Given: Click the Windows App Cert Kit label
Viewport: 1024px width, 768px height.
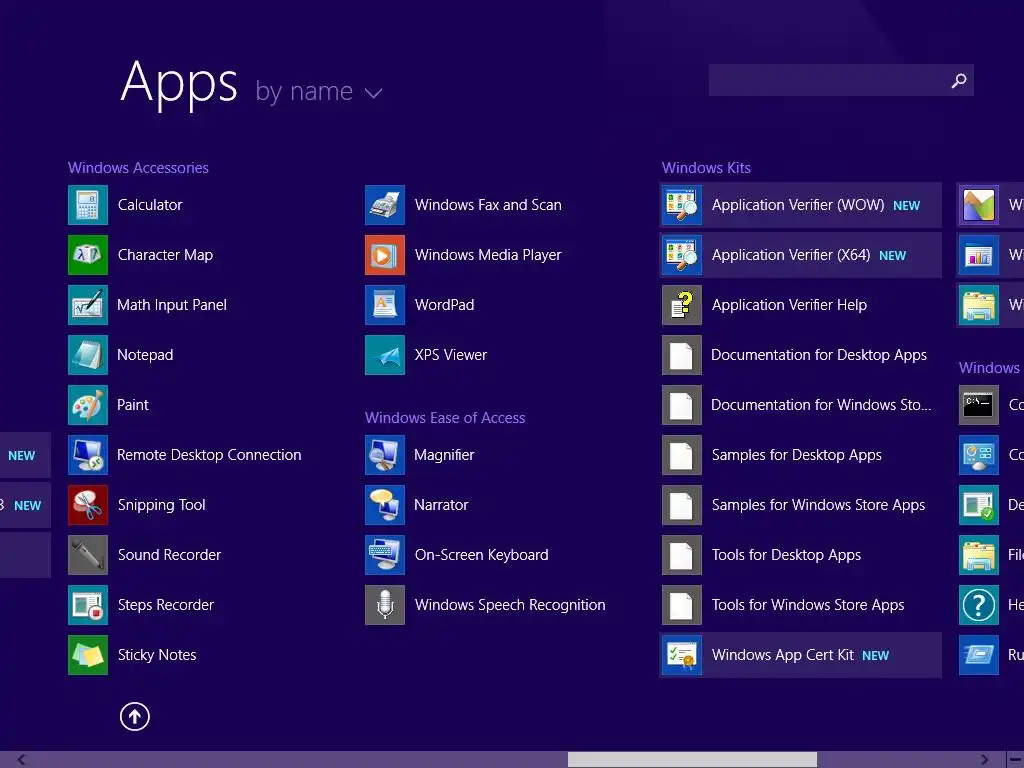Looking at the screenshot, I should (x=782, y=655).
